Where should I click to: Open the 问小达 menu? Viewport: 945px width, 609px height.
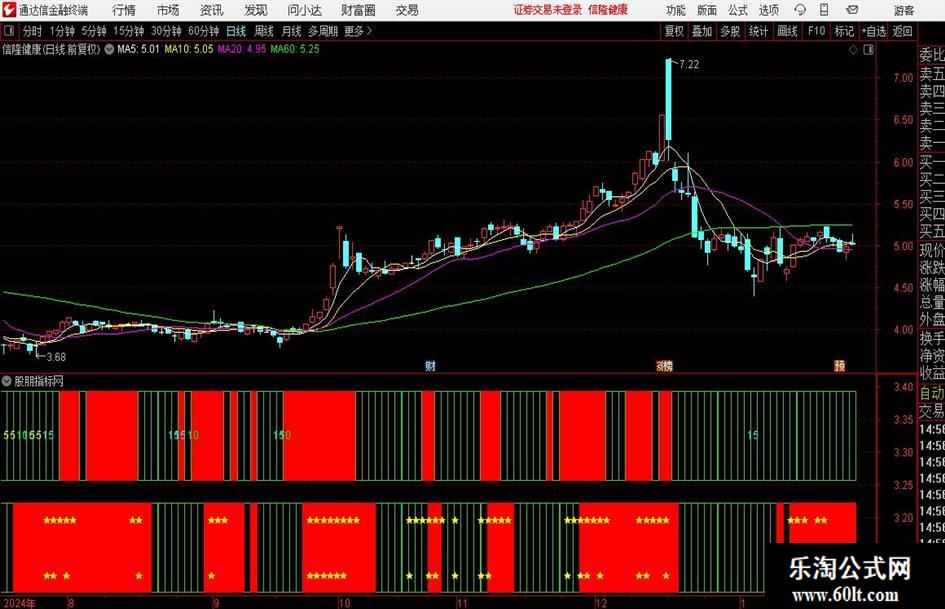(304, 10)
